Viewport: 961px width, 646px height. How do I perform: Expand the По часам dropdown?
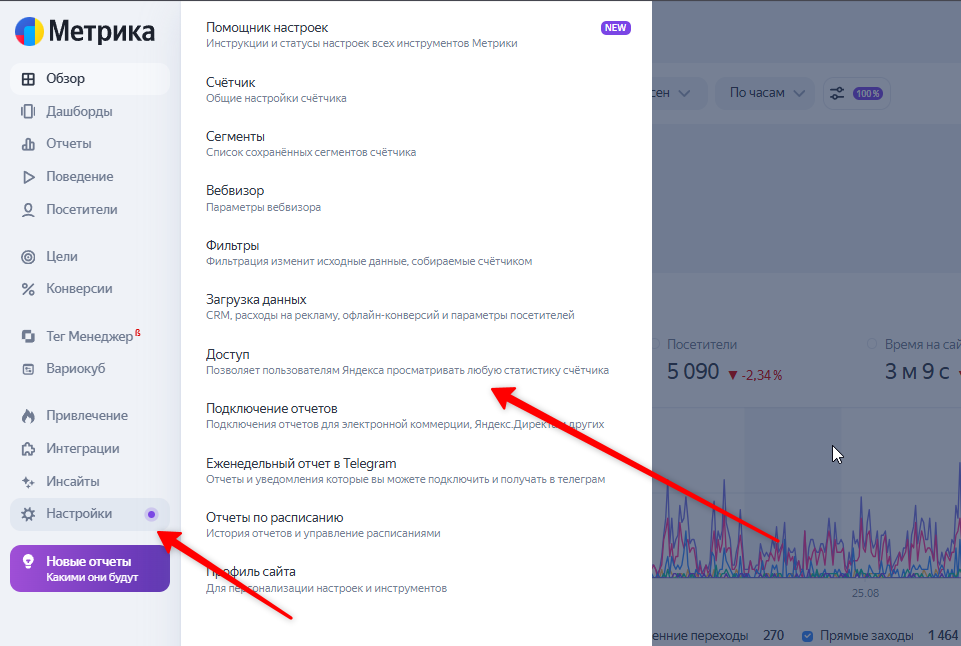(x=766, y=93)
